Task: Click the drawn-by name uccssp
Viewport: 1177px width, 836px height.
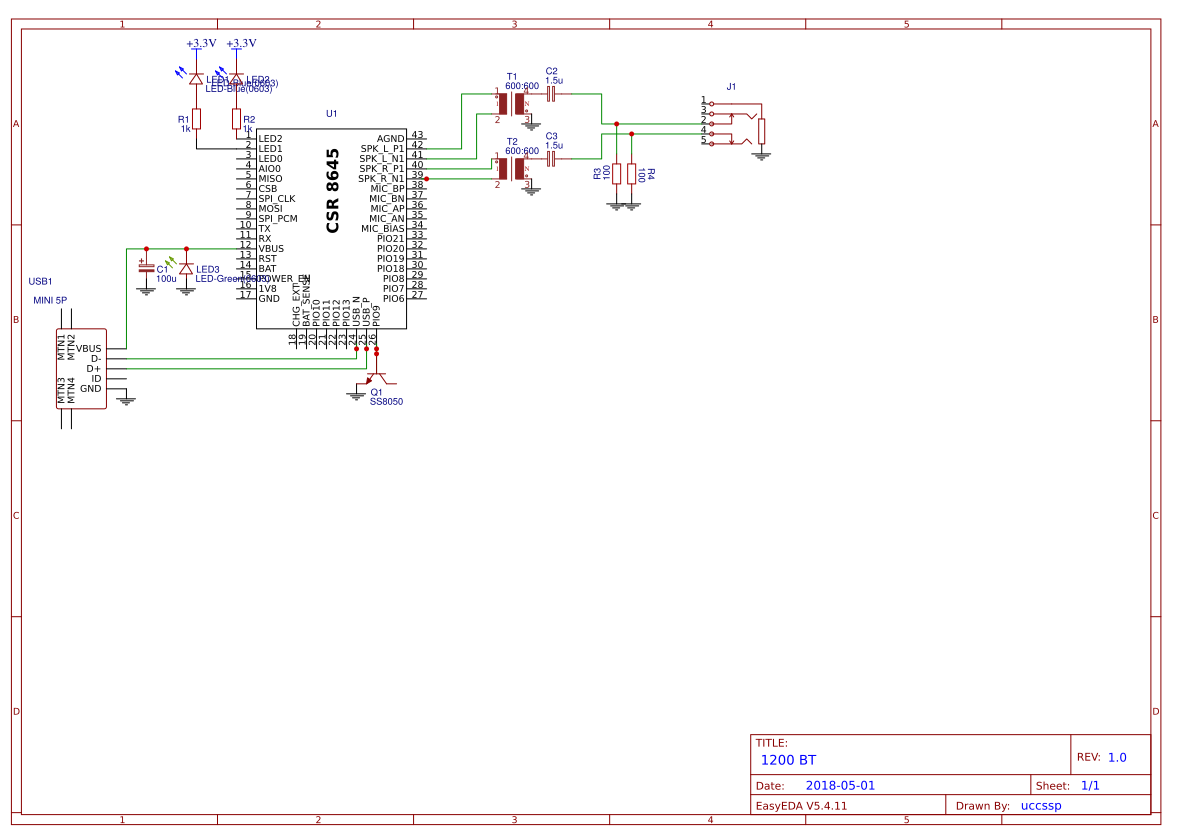Action: click(1041, 806)
